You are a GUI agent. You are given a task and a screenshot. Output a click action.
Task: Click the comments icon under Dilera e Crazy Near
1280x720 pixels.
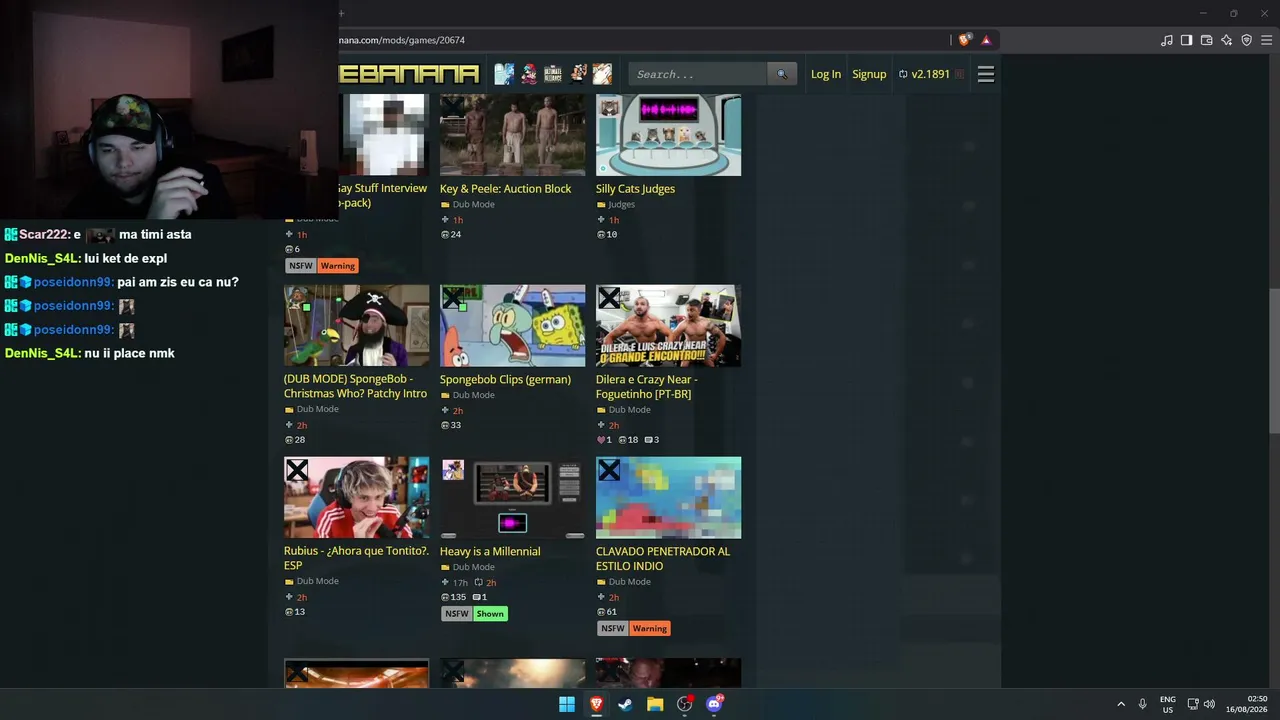[x=651, y=440]
